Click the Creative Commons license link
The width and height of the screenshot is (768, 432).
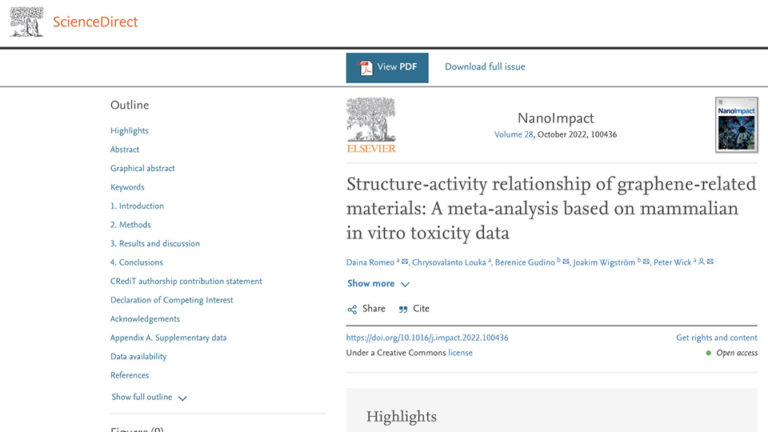[460, 352]
